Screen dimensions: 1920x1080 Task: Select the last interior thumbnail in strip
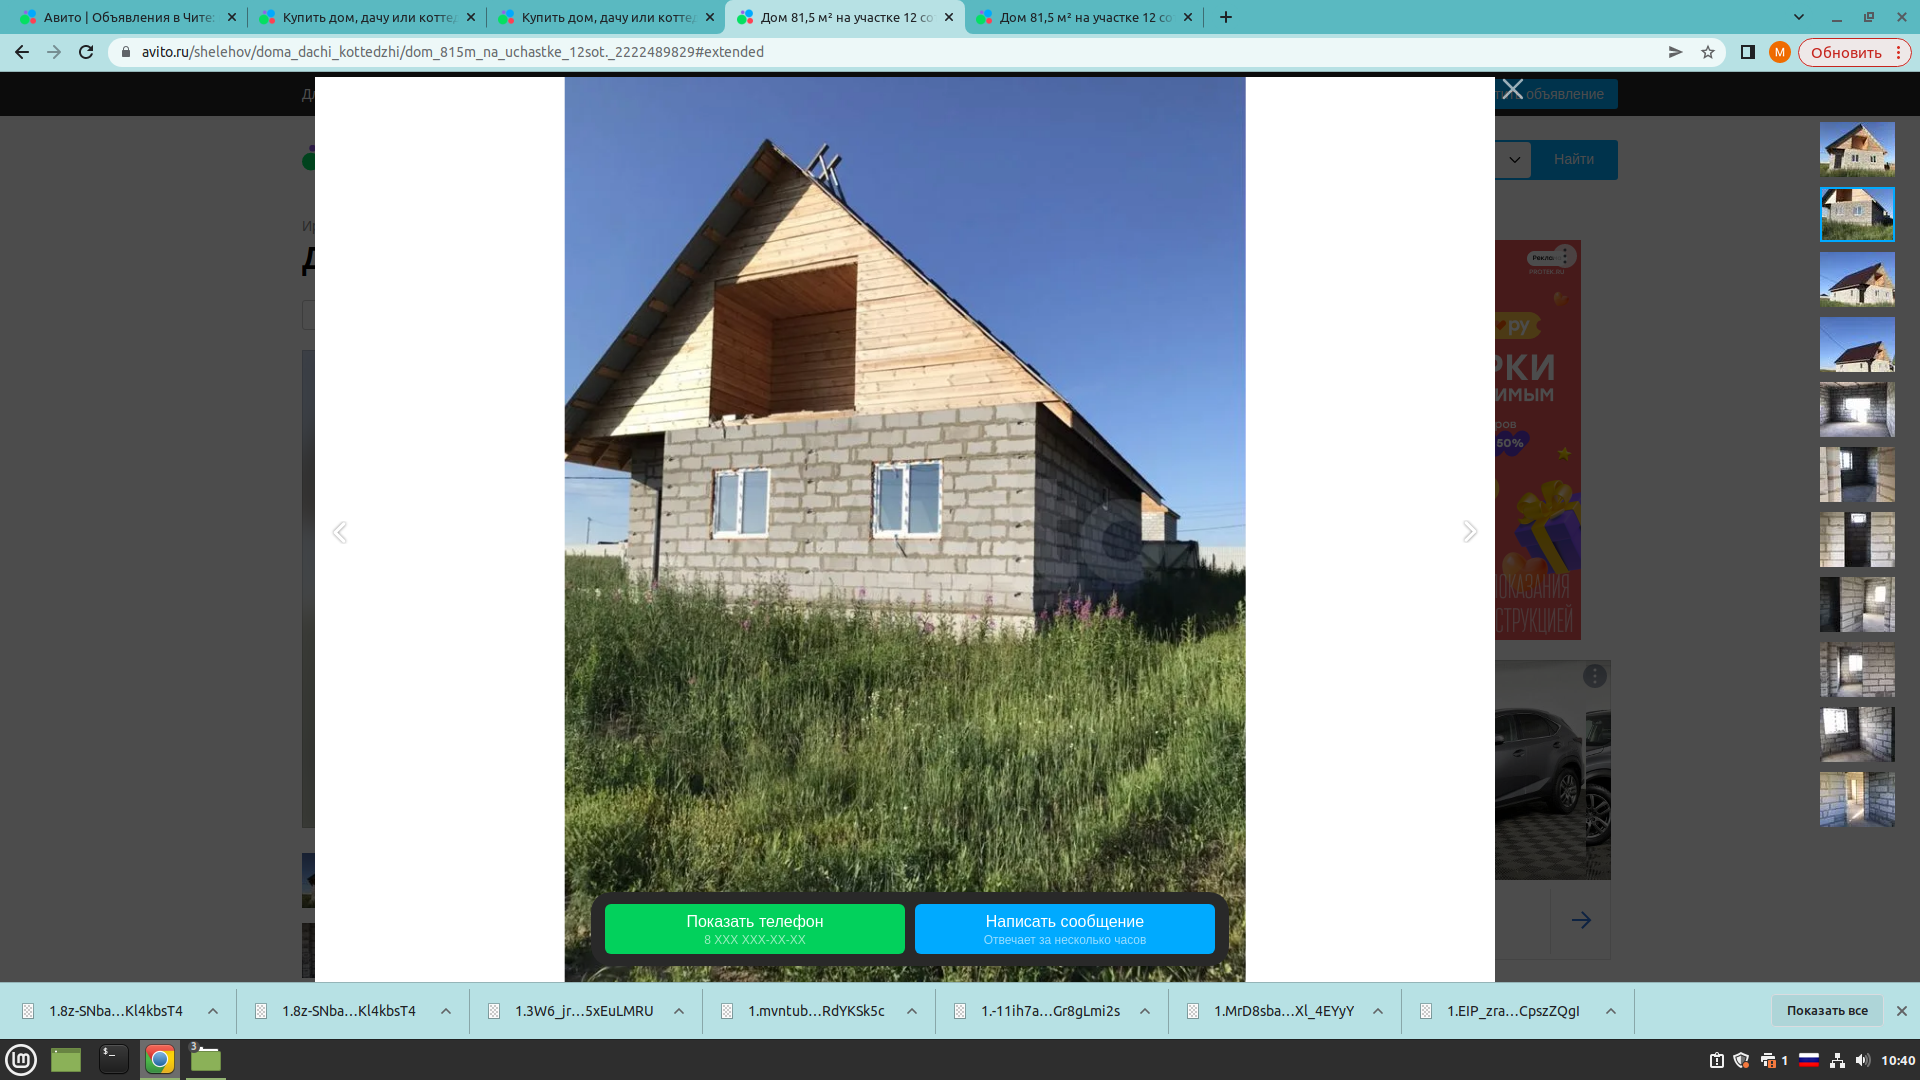point(1857,799)
